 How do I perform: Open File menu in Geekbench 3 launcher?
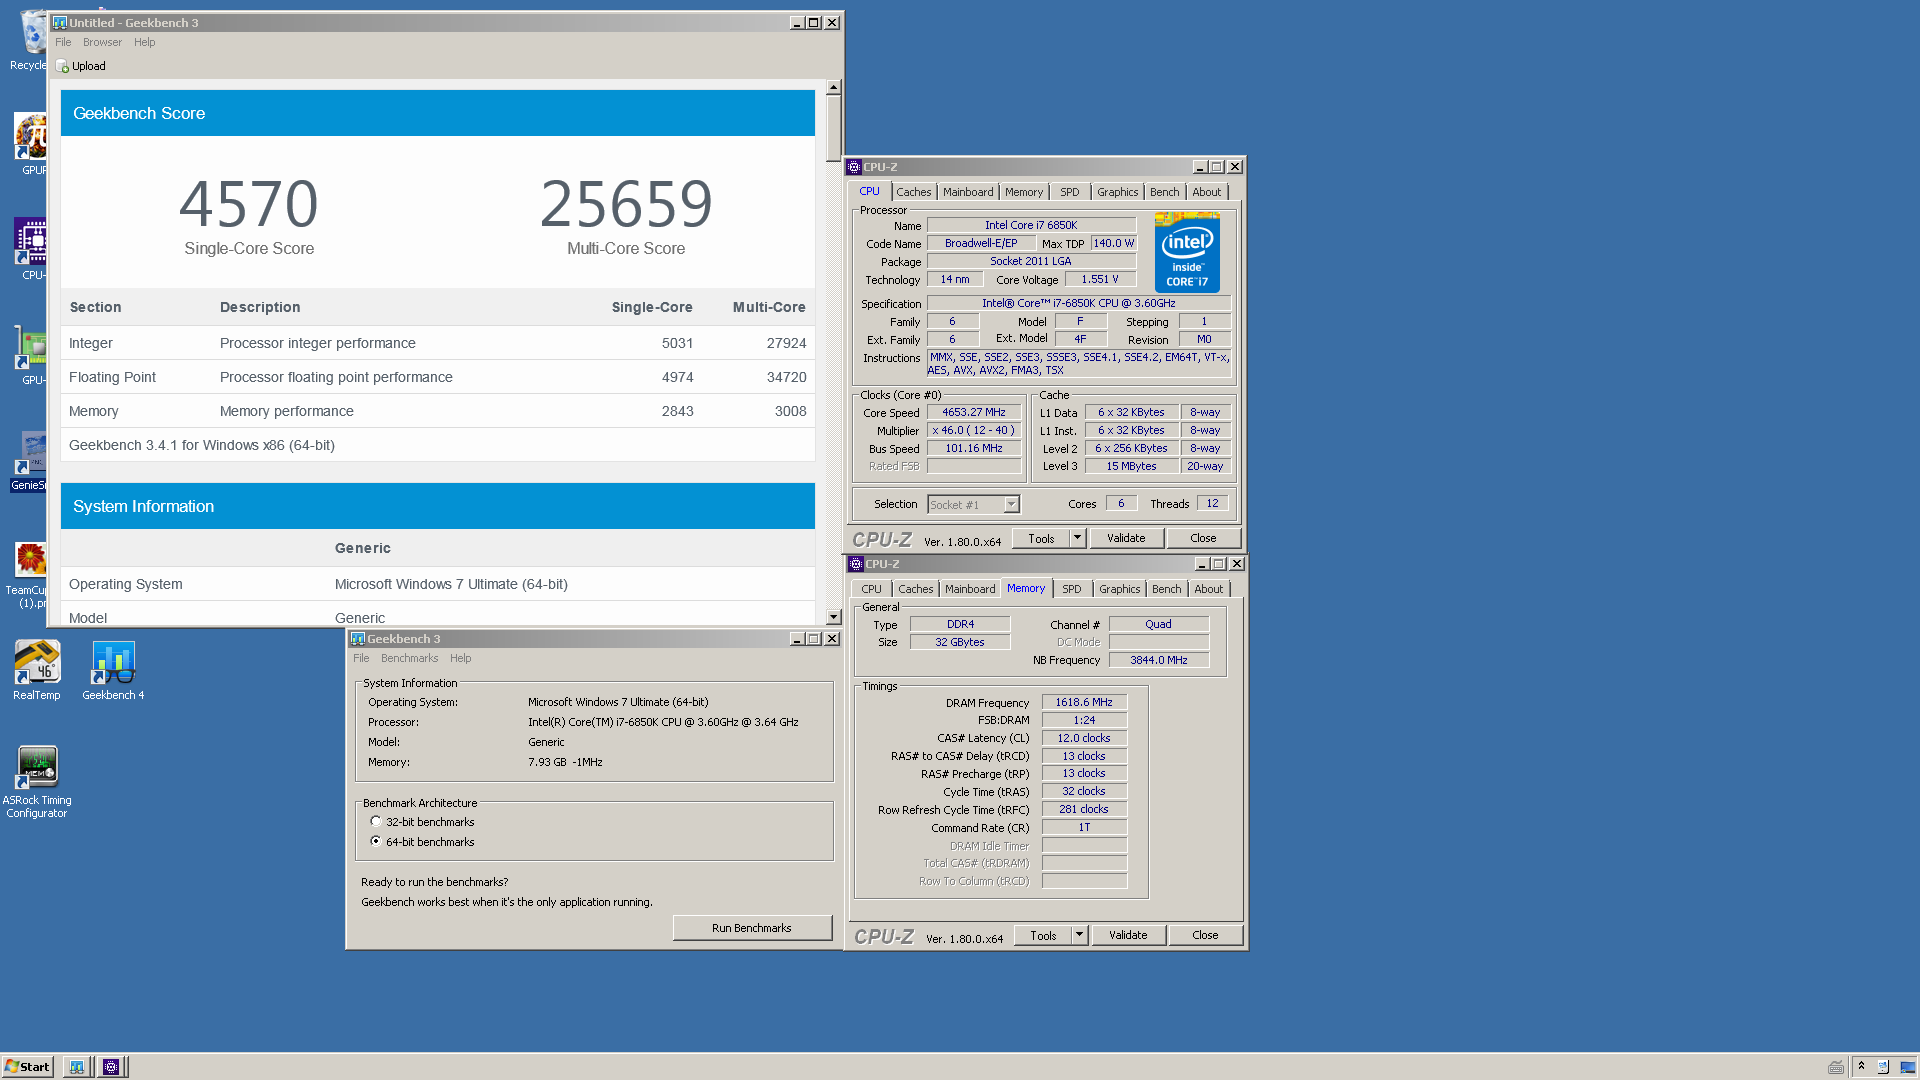point(361,658)
